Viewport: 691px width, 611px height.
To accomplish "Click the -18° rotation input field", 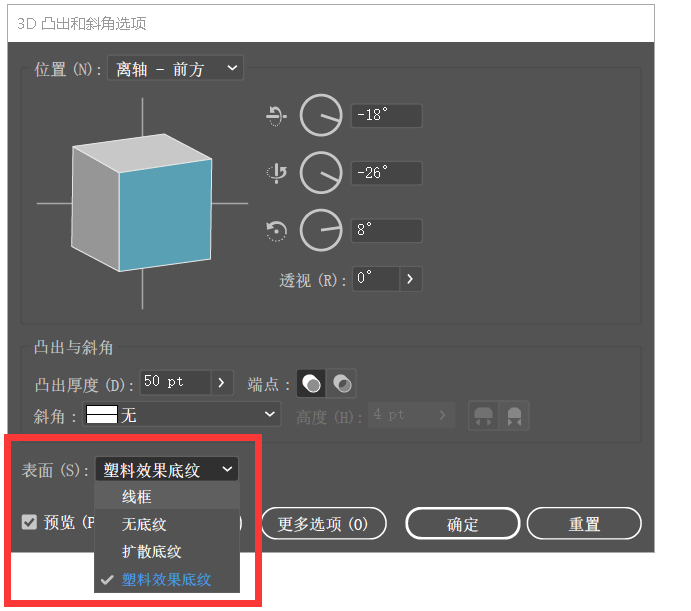I will click(386, 115).
